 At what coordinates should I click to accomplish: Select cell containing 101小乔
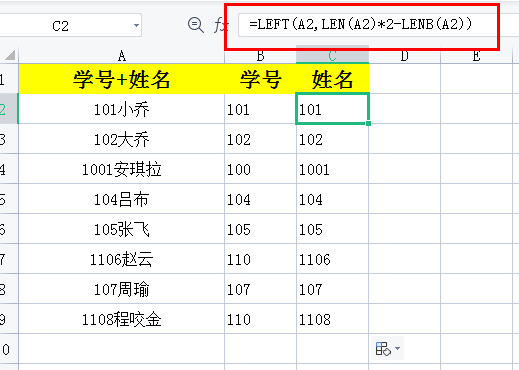pos(122,109)
